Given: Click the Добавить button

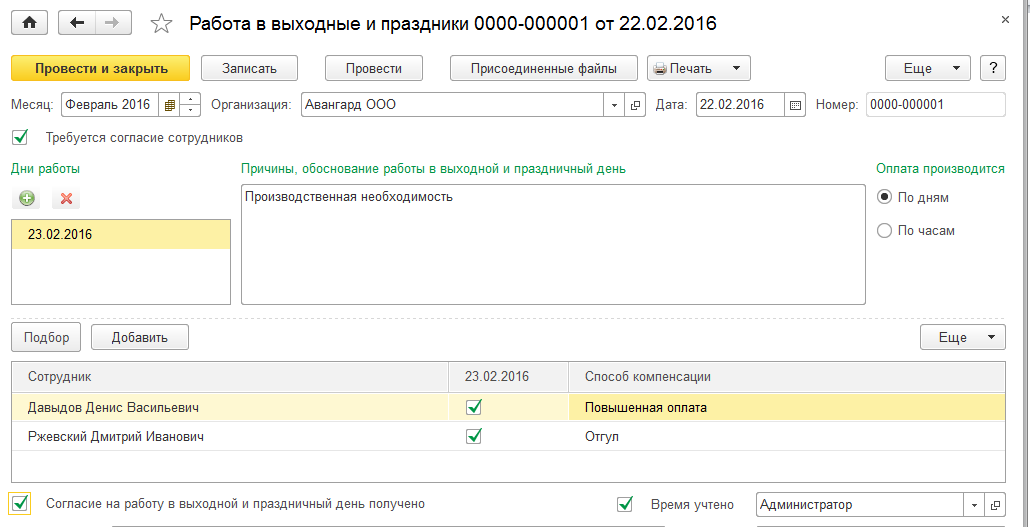Looking at the screenshot, I should tap(140, 337).
